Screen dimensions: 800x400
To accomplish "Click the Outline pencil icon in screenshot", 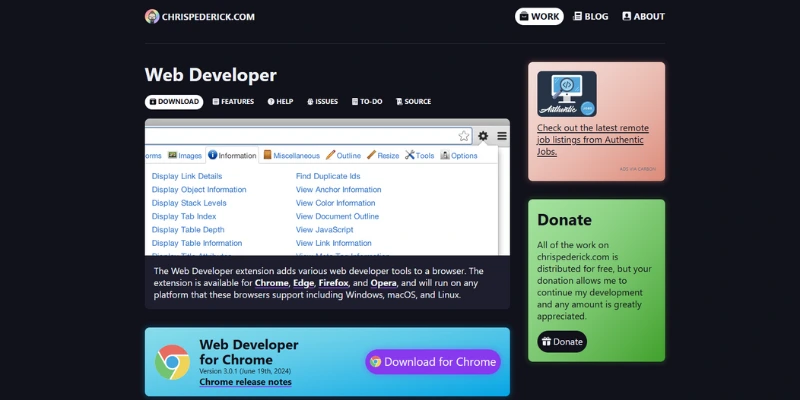I will point(331,155).
